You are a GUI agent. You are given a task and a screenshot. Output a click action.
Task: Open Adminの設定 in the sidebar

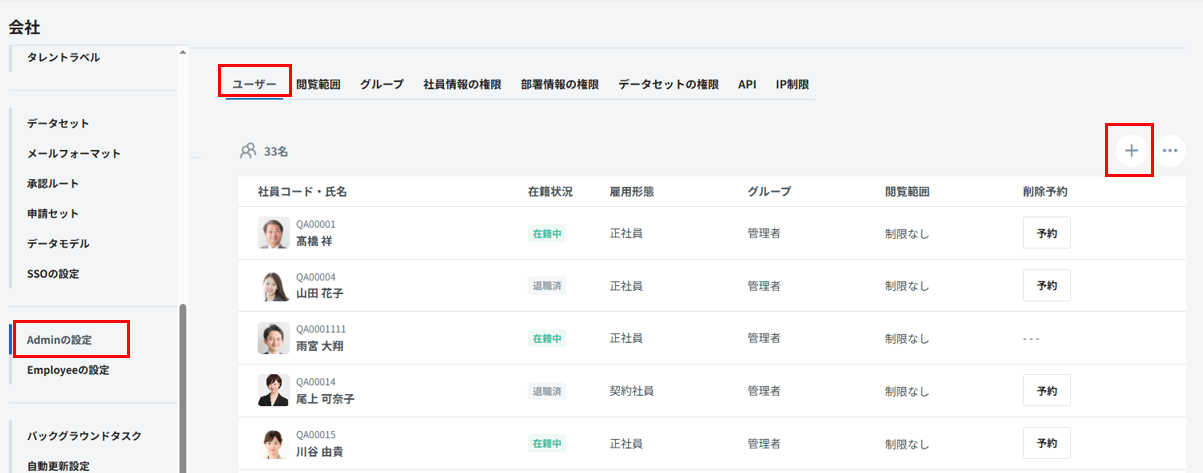[x=59, y=340]
